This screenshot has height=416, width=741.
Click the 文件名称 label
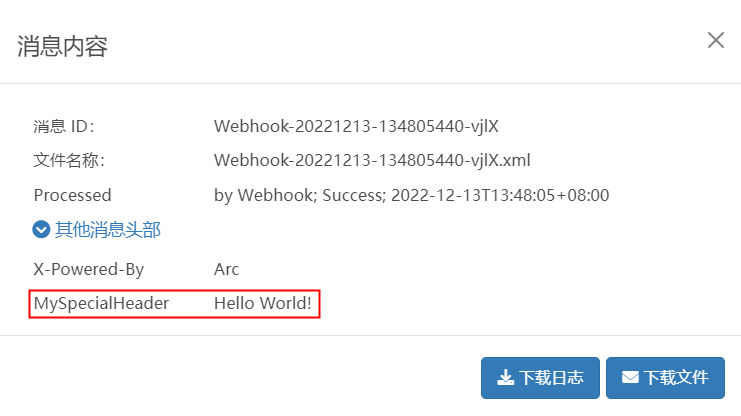click(69, 160)
